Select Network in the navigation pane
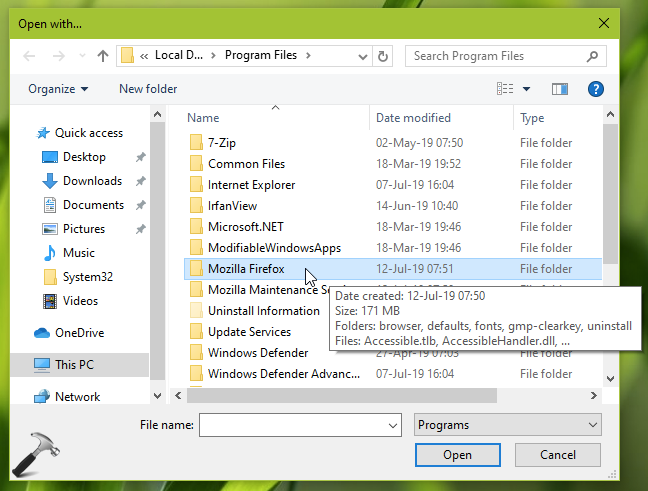Viewport: 648px width, 491px height. (x=67, y=397)
